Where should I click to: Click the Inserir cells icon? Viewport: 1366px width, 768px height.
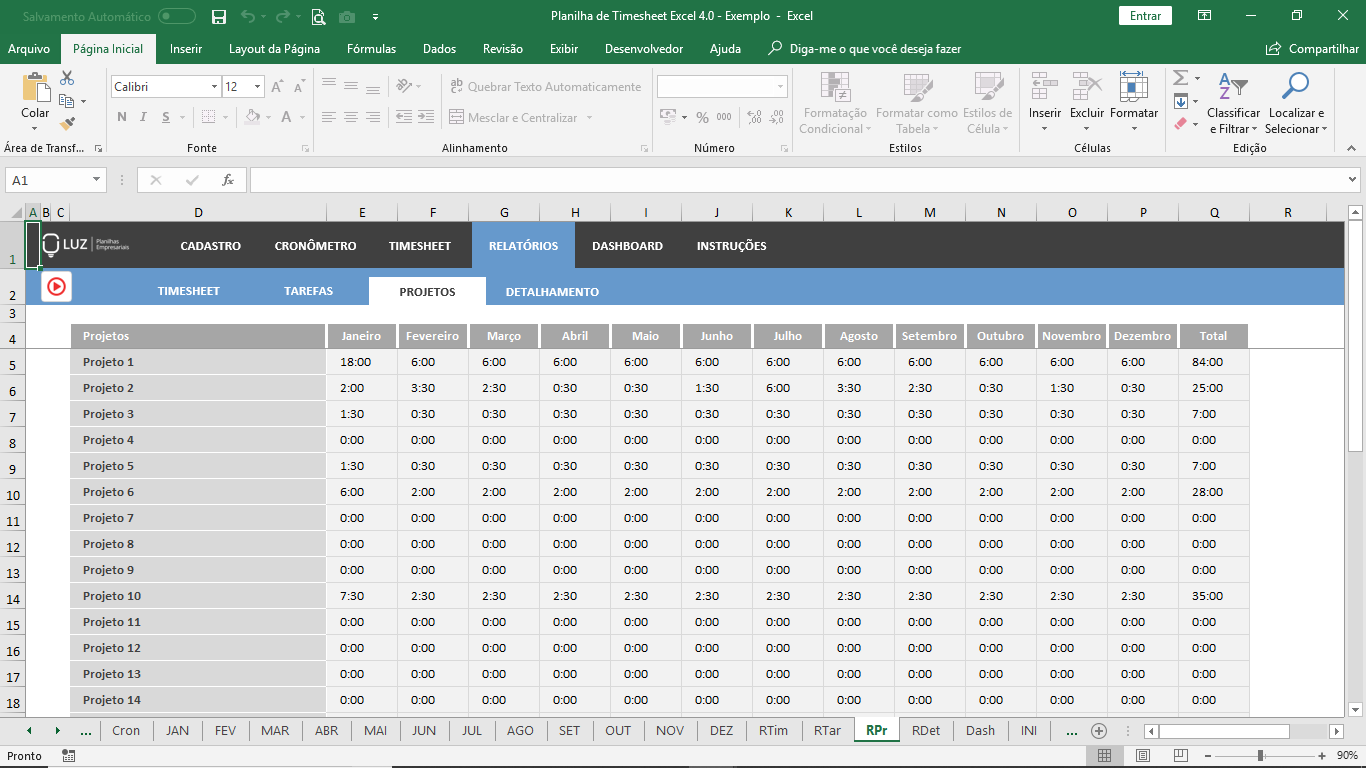(x=1045, y=87)
